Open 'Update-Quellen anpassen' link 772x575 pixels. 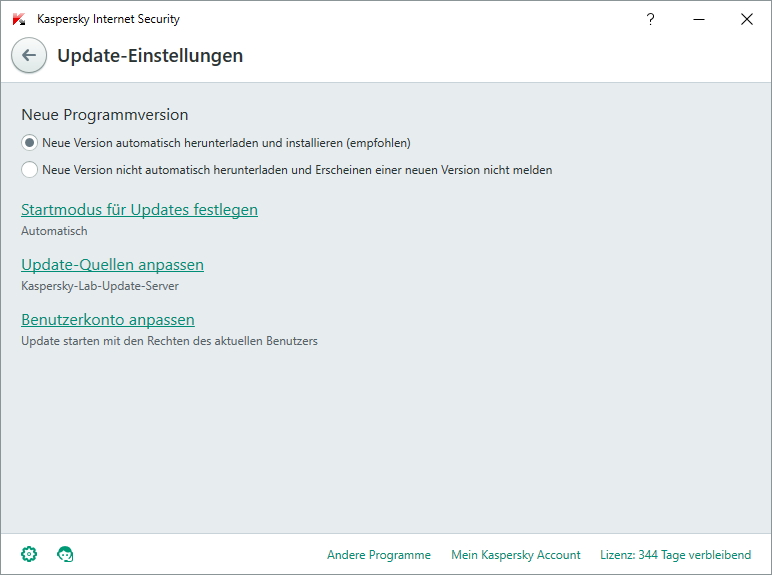click(112, 265)
